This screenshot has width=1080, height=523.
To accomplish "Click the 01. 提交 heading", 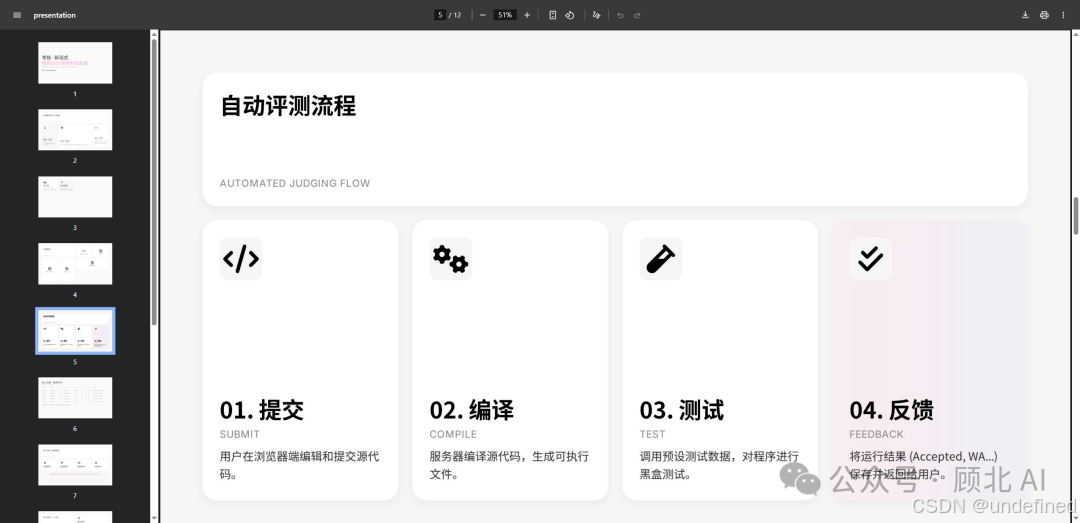I will [x=262, y=410].
